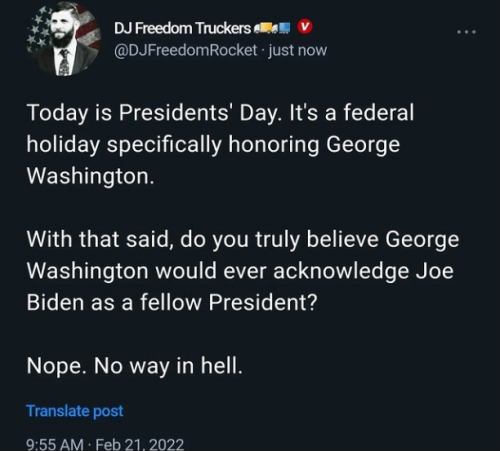Click the phrase 'specifically honoring' in post

pyautogui.click(x=213, y=145)
